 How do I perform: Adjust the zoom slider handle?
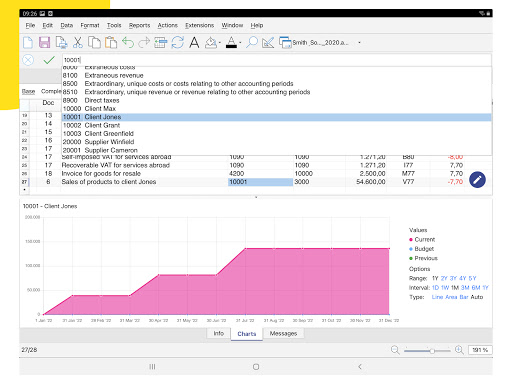click(x=432, y=351)
